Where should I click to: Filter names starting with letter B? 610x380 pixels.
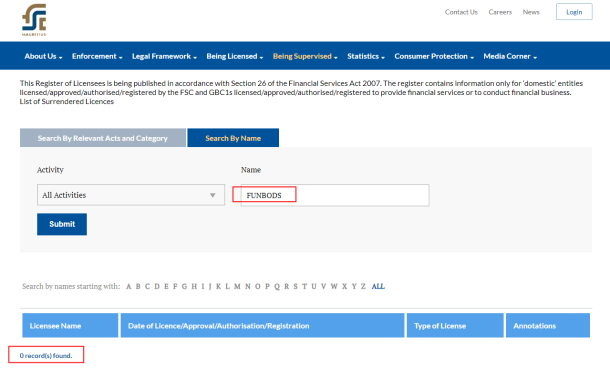pyautogui.click(x=138, y=287)
